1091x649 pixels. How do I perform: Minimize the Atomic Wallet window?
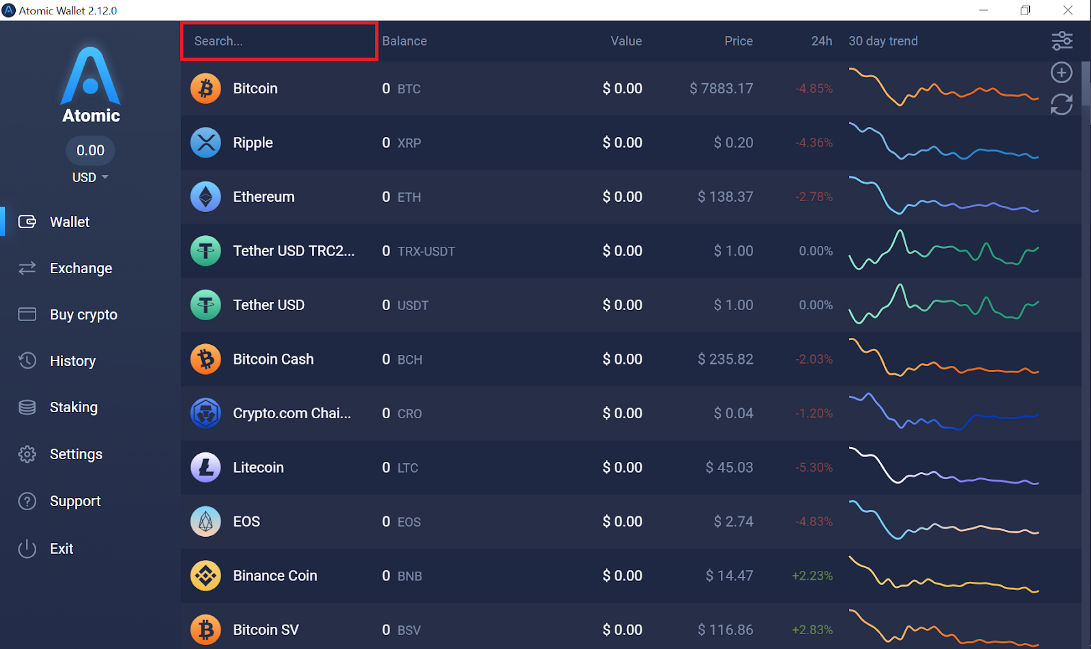[x=983, y=10]
